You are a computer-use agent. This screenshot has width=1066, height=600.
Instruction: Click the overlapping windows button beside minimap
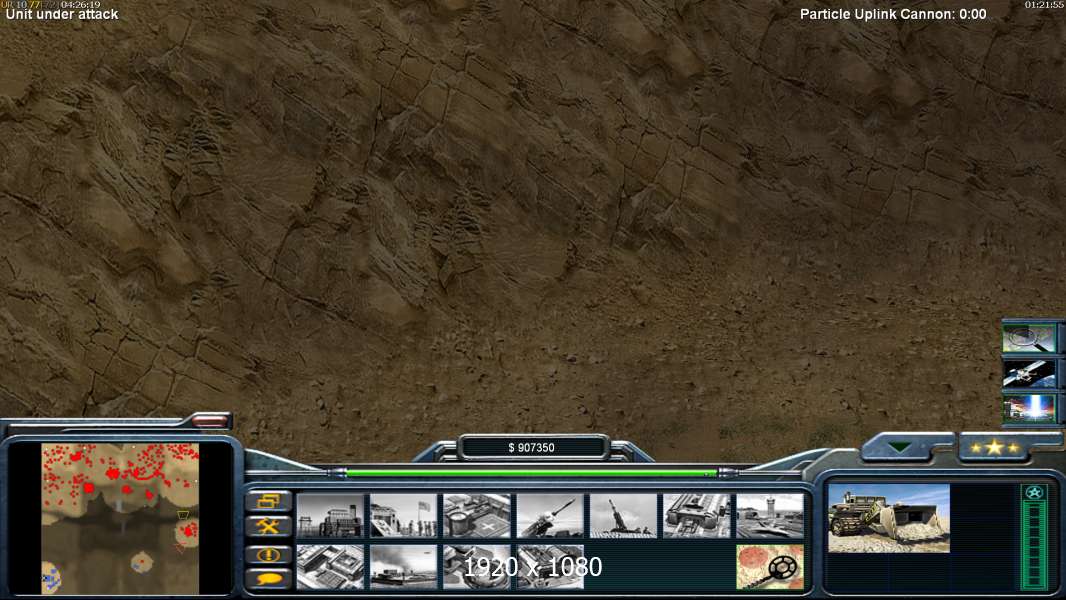(269, 501)
